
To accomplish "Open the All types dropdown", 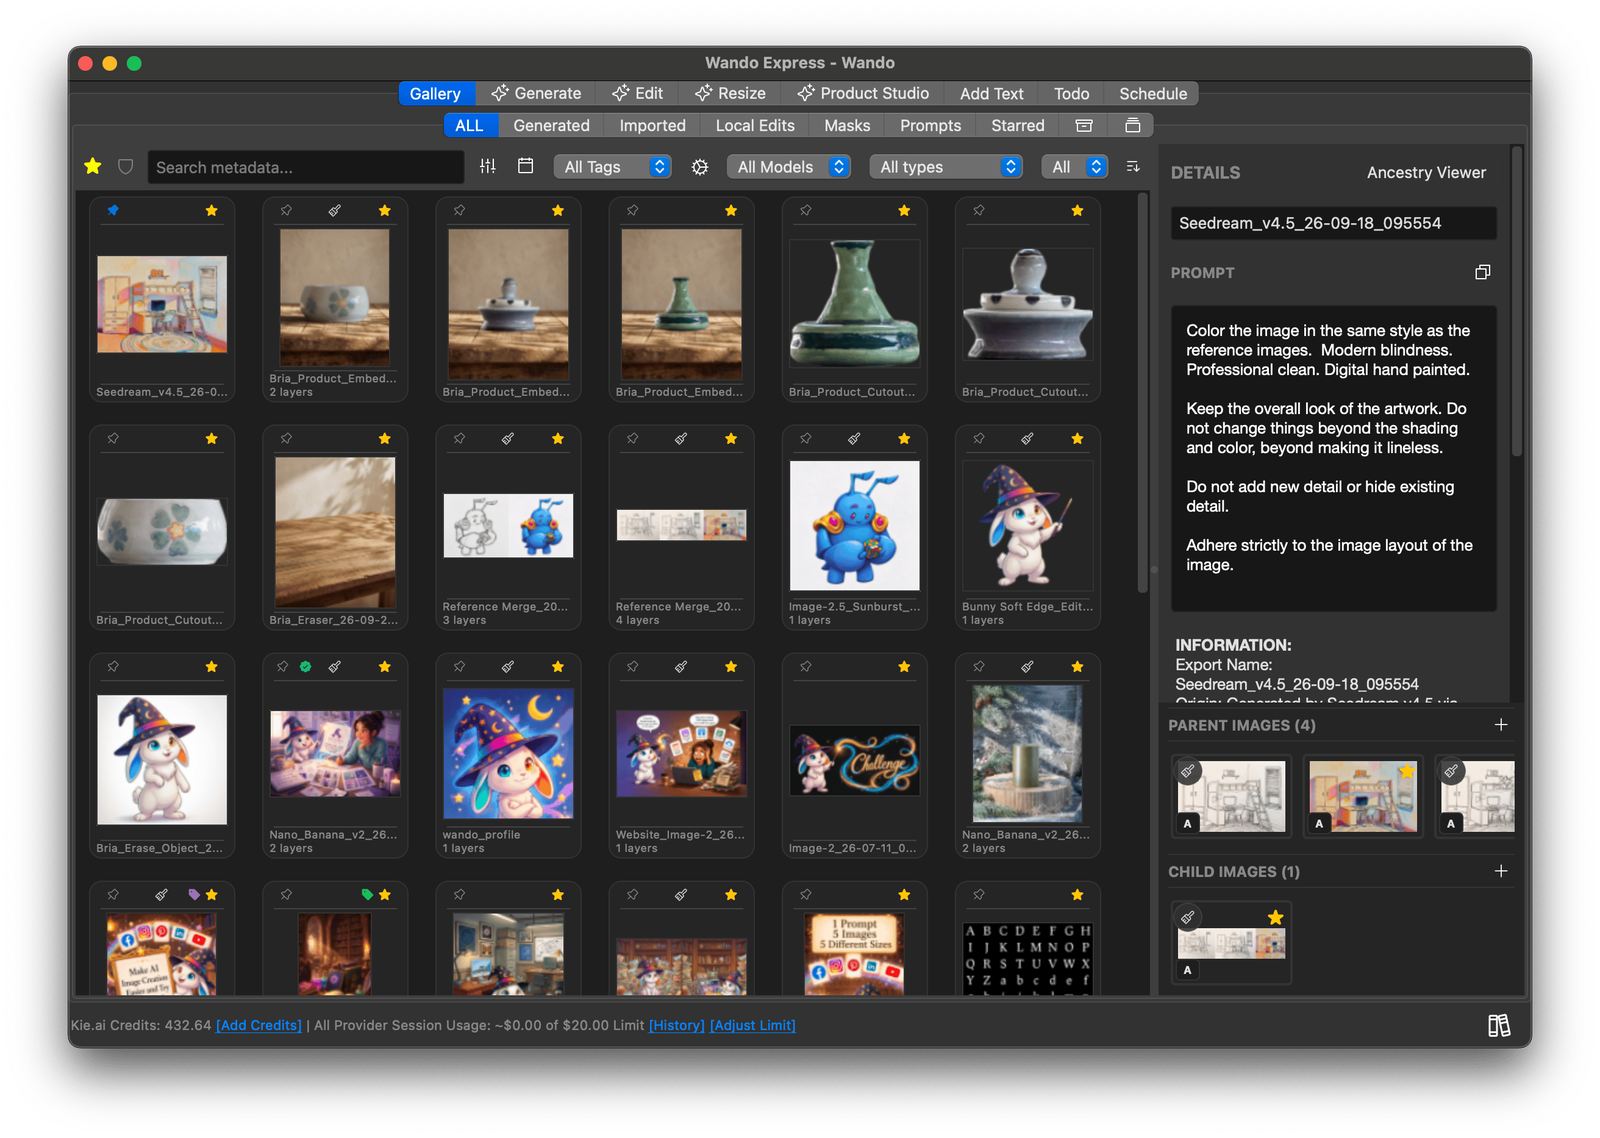I will 946,167.
